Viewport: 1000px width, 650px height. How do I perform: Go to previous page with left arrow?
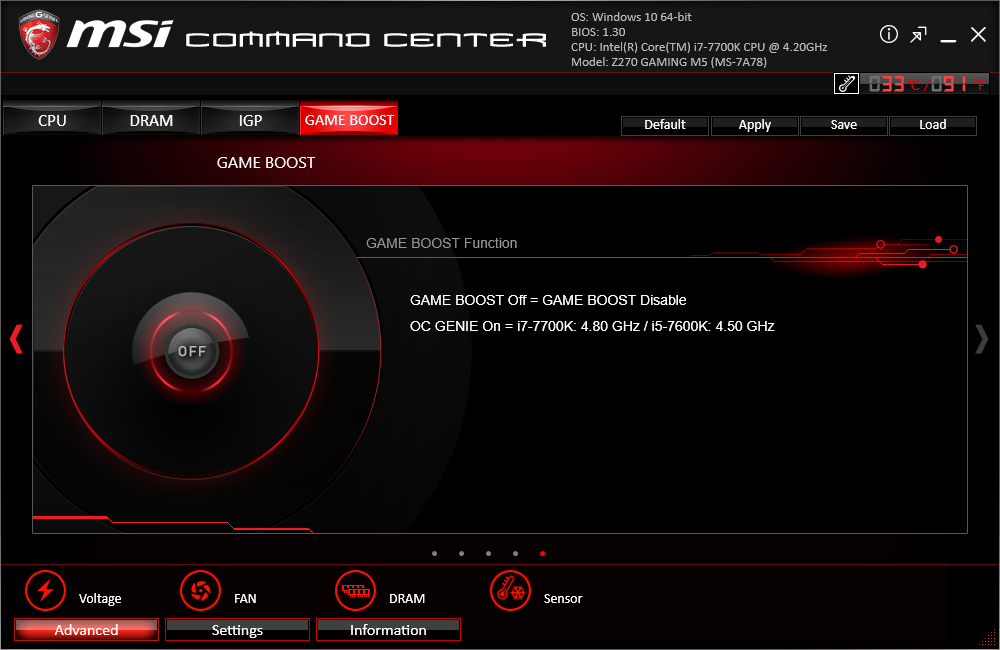17,339
